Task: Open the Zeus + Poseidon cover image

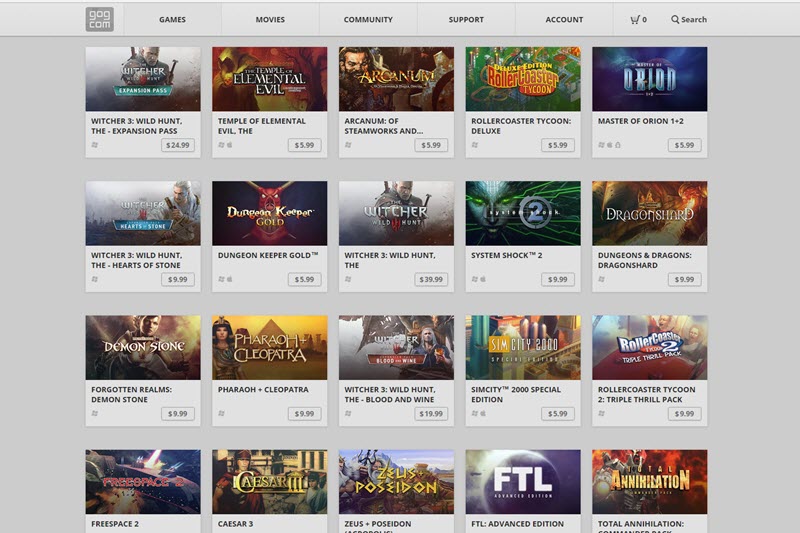Action: point(396,481)
